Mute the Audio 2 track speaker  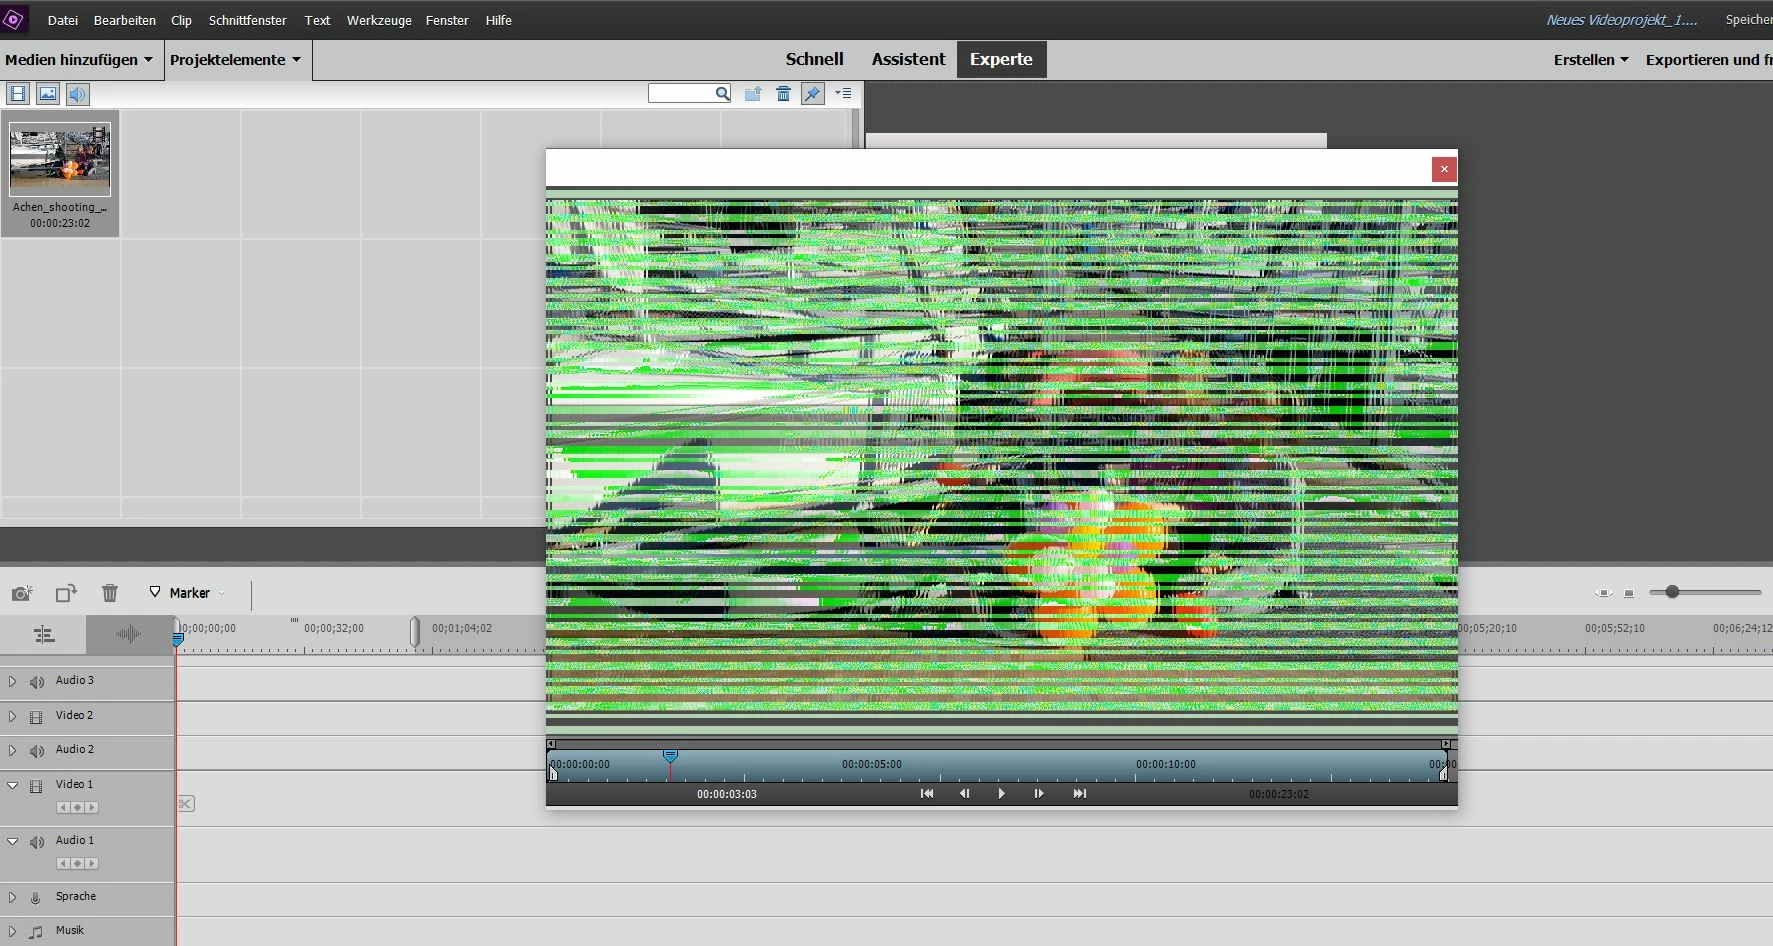click(x=37, y=751)
